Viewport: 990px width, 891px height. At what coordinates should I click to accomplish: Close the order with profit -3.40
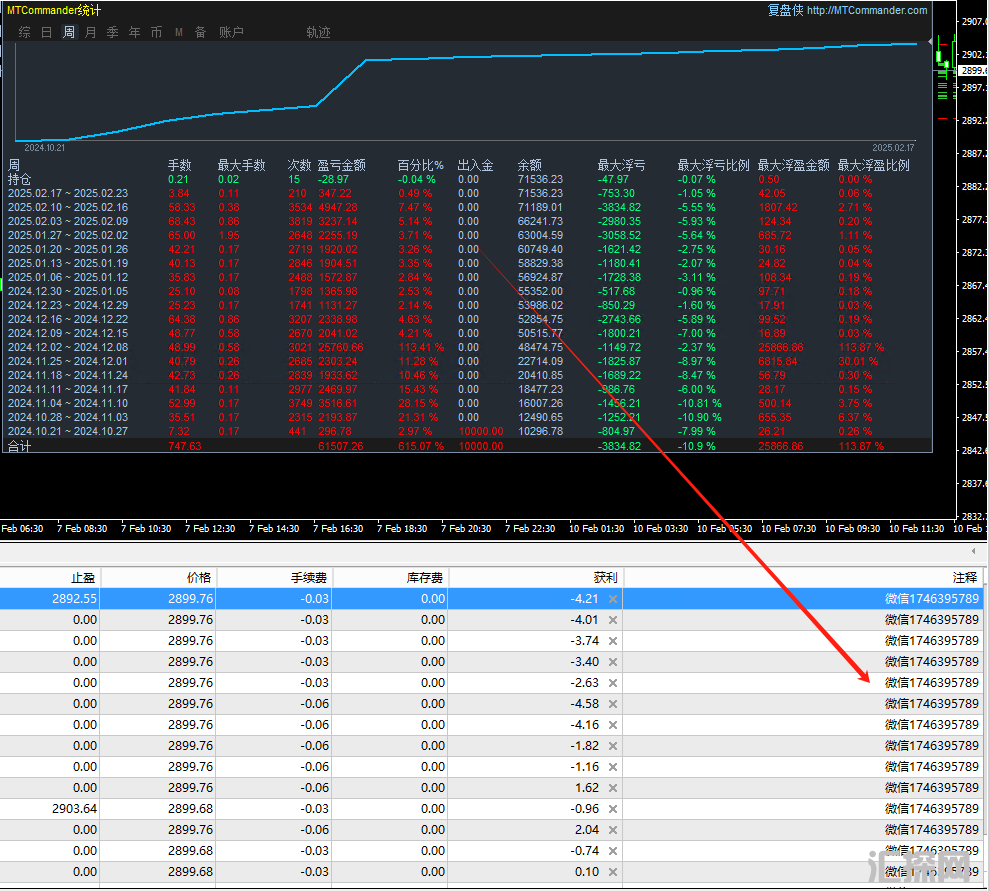pos(612,662)
